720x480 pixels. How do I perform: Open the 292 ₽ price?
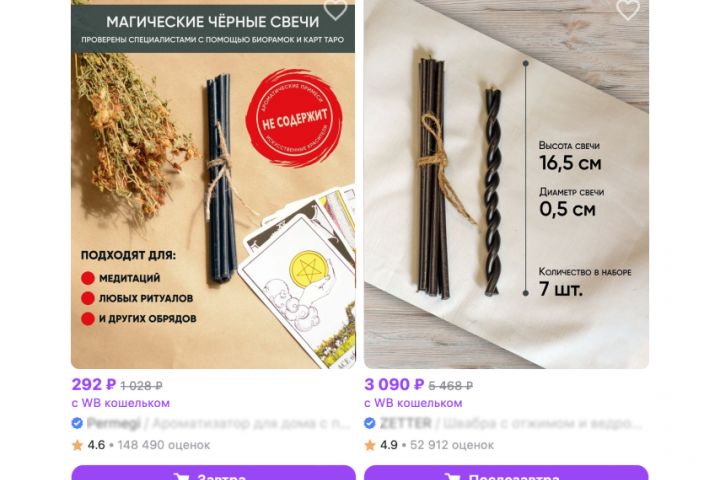tap(94, 384)
